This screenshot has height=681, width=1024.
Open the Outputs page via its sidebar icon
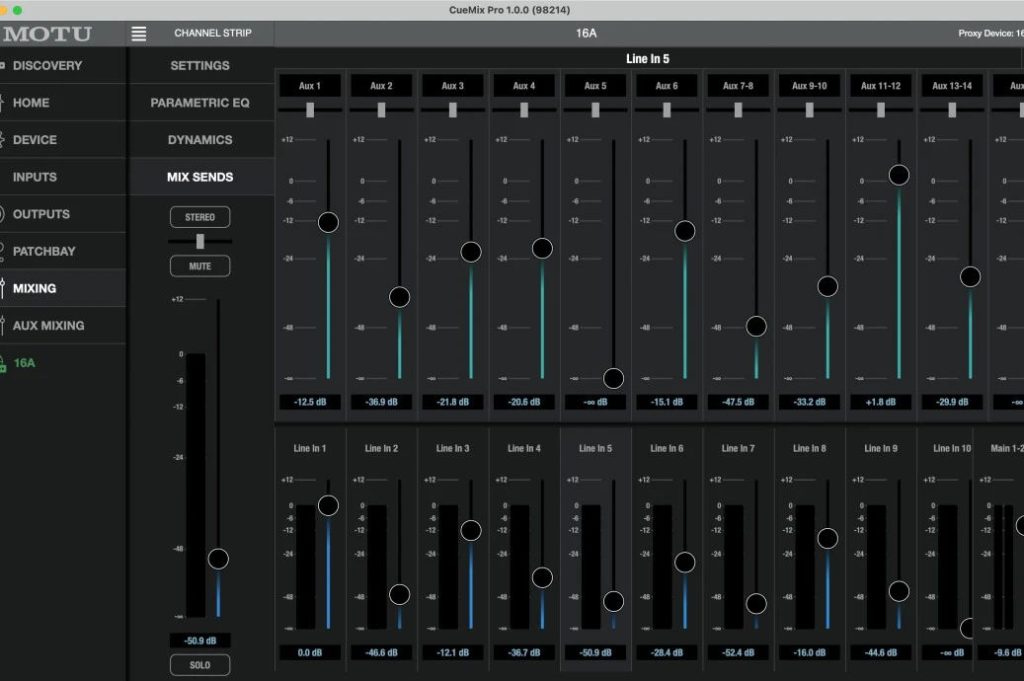[x=3, y=214]
